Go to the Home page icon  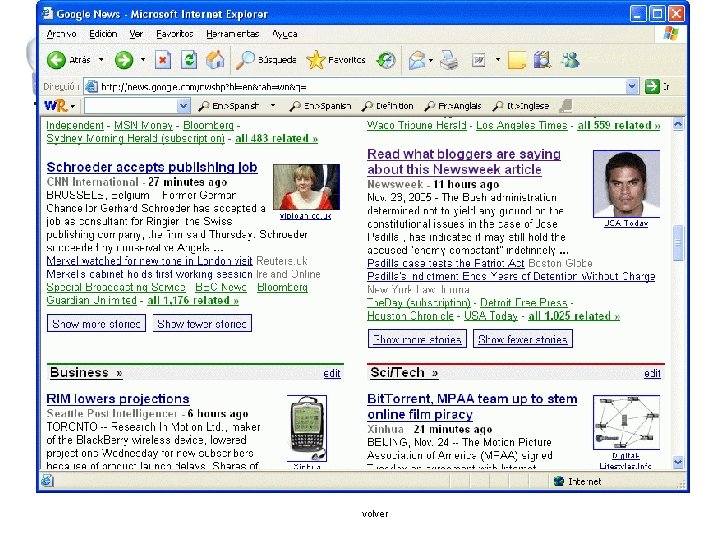tap(215, 60)
